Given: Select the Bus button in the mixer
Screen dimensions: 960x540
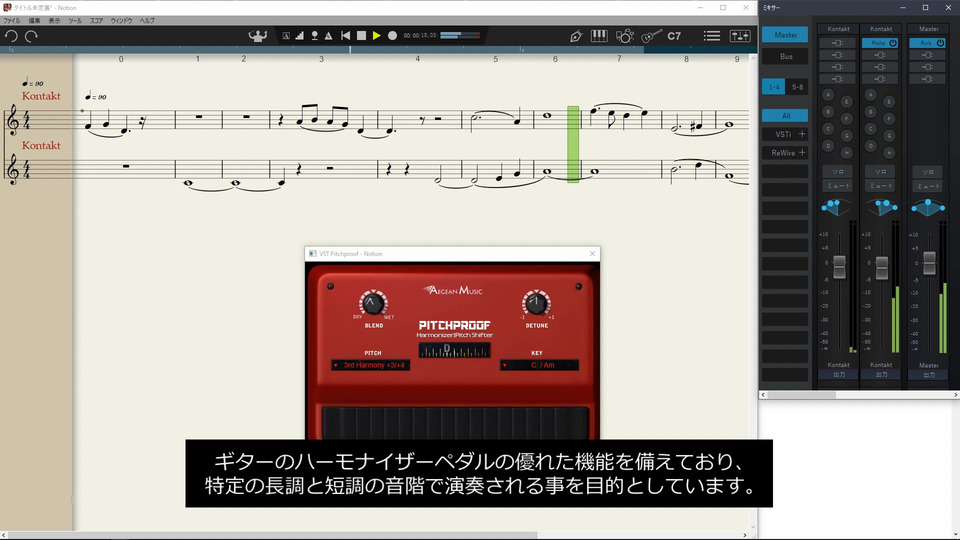Looking at the screenshot, I should [786, 56].
